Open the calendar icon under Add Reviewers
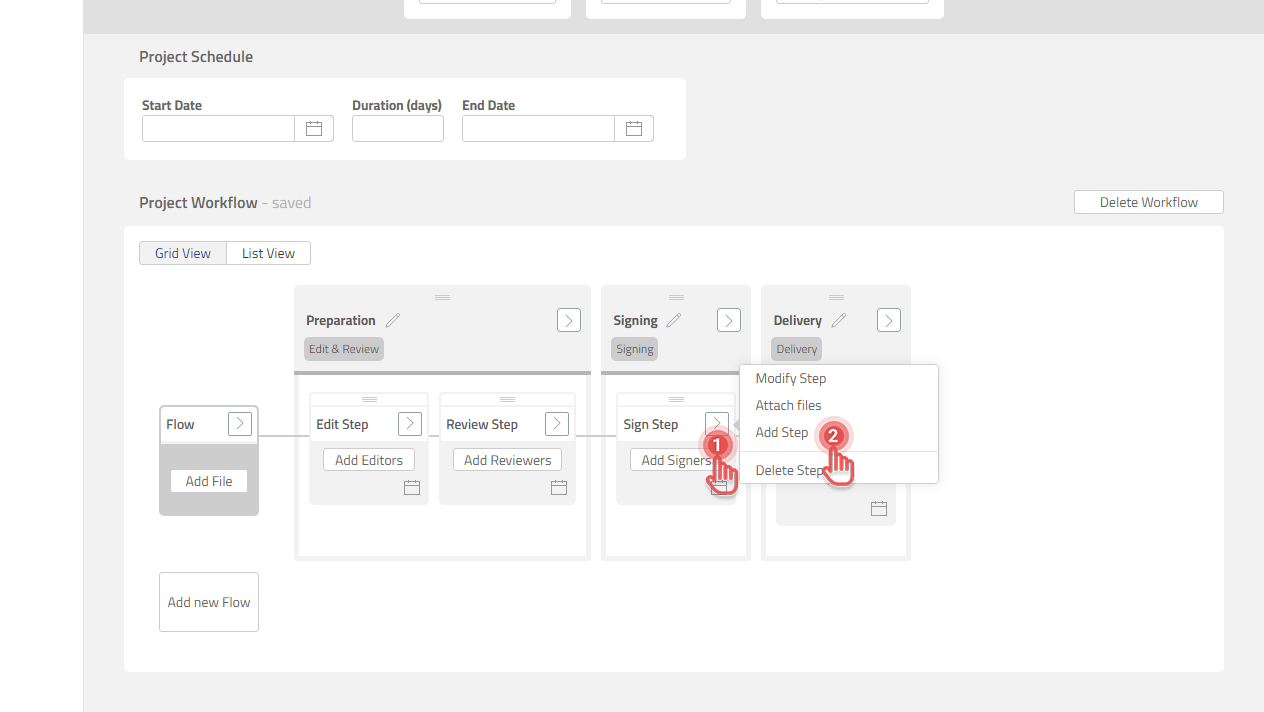The image size is (1264, 712). pyautogui.click(x=558, y=487)
